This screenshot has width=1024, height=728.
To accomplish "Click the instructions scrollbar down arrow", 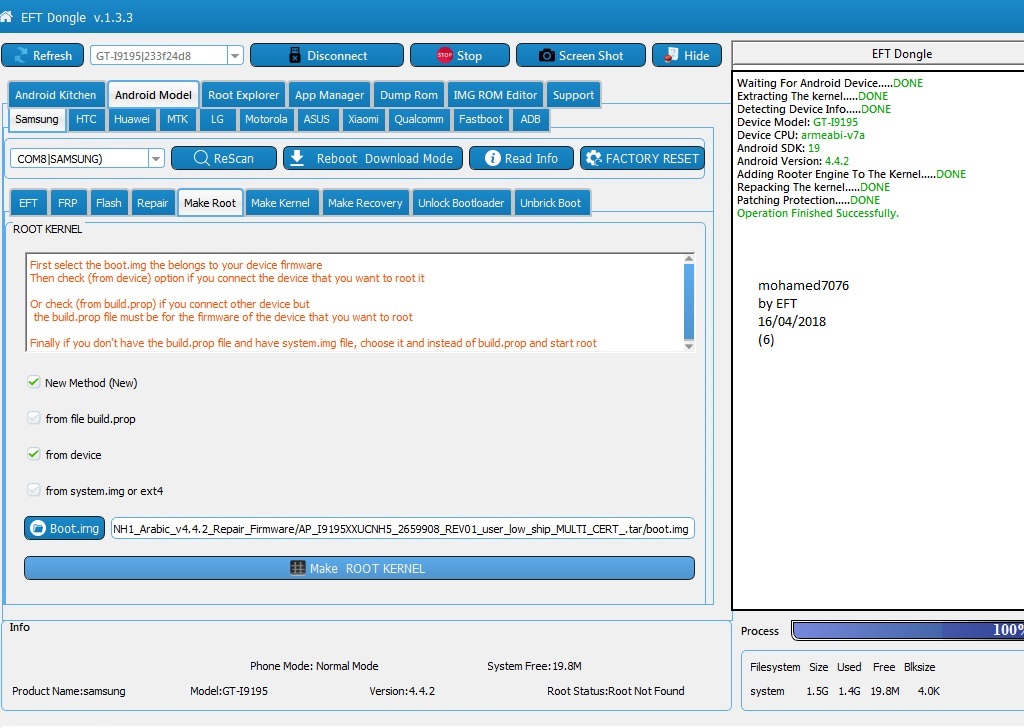I will (689, 345).
